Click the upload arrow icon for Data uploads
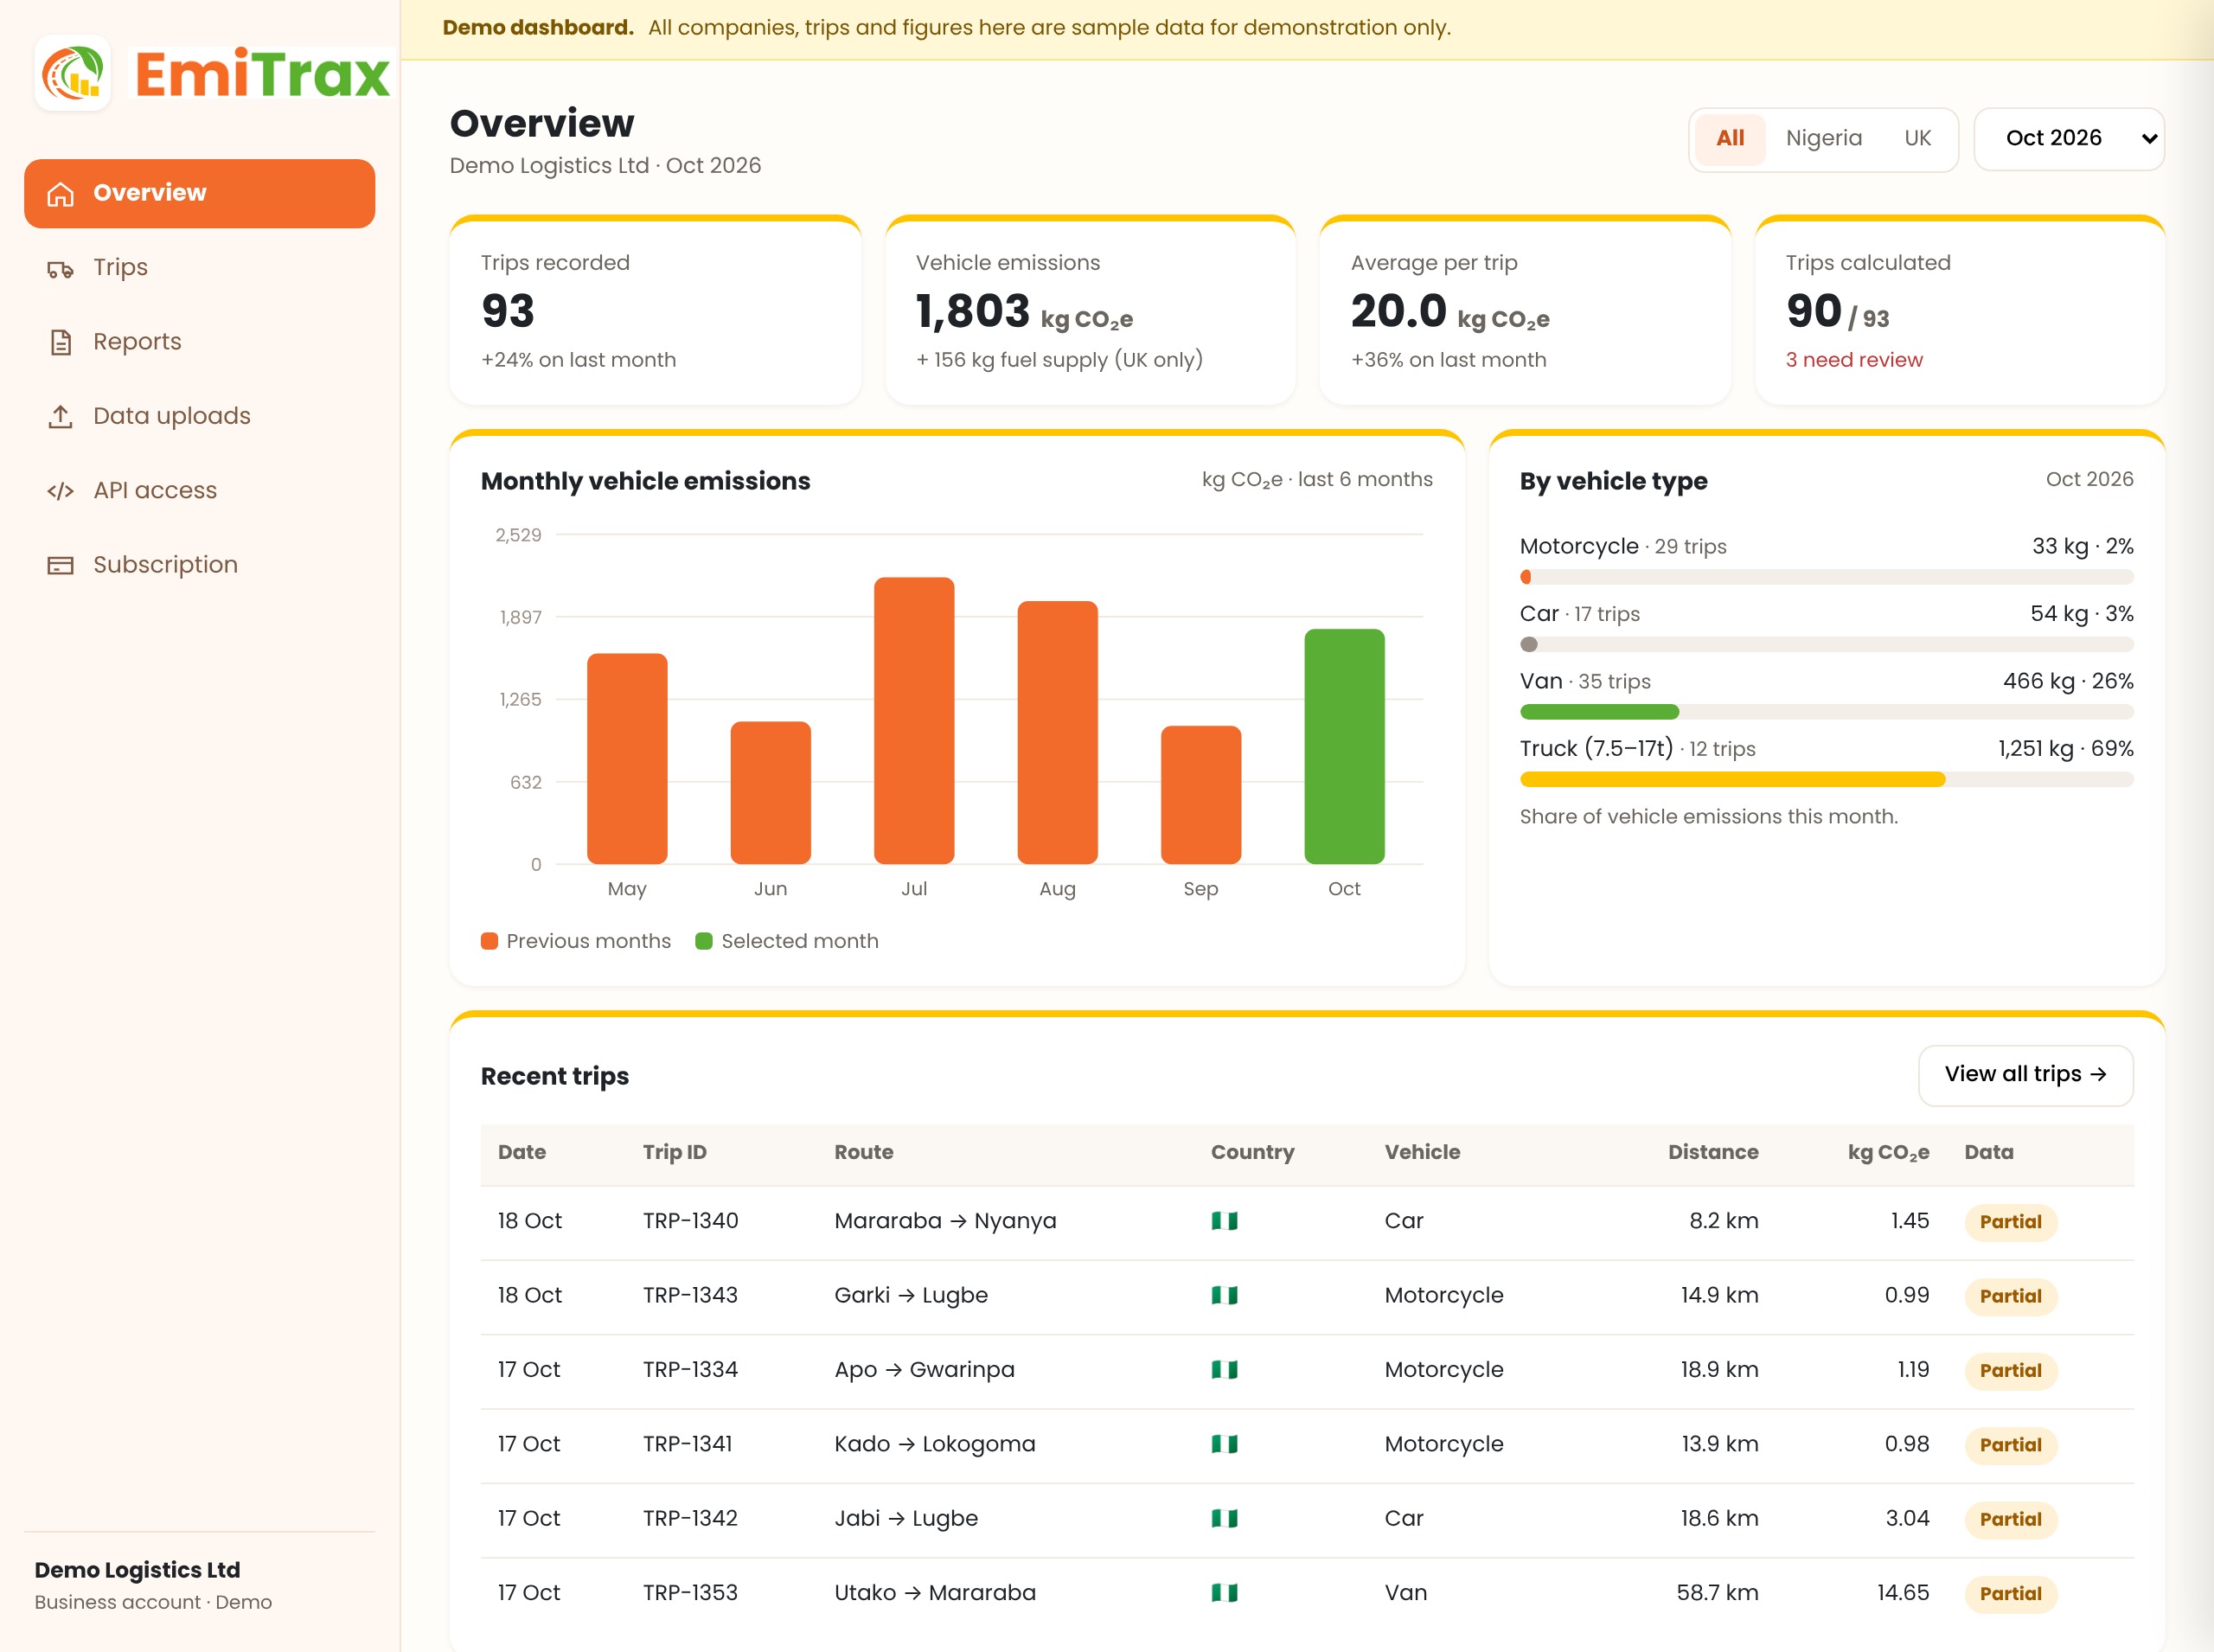The width and height of the screenshot is (2214, 1652). [x=60, y=417]
